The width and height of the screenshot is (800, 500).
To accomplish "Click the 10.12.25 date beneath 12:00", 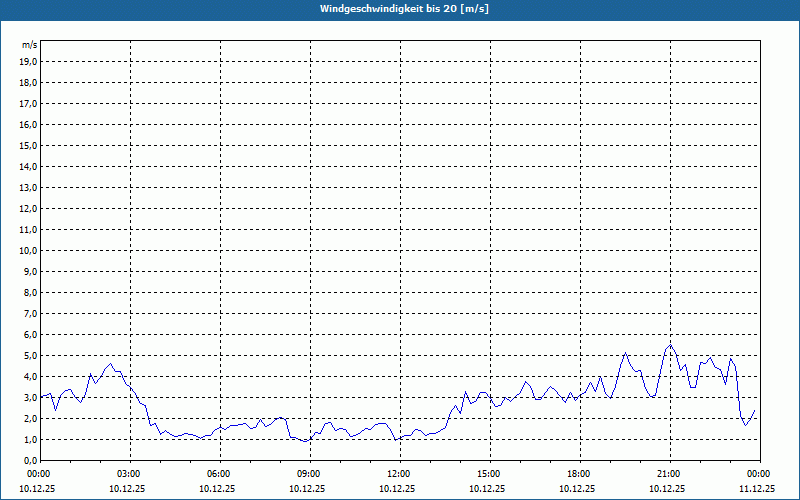I will 399,489.
